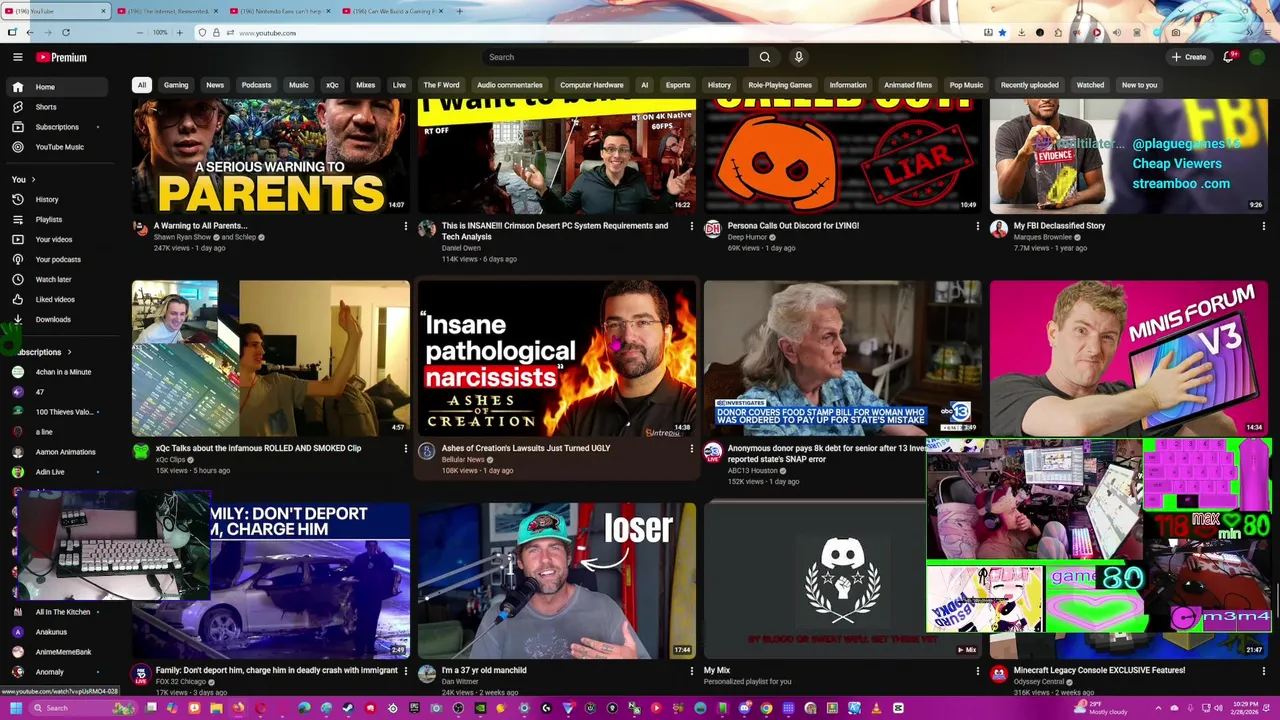
Task: Open Subscriptions in the sidebar
Action: click(57, 127)
